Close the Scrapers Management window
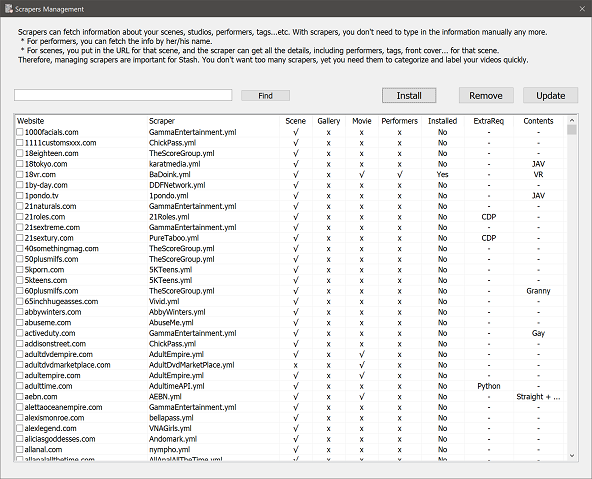This screenshot has height=479, width=592. pos(582,9)
